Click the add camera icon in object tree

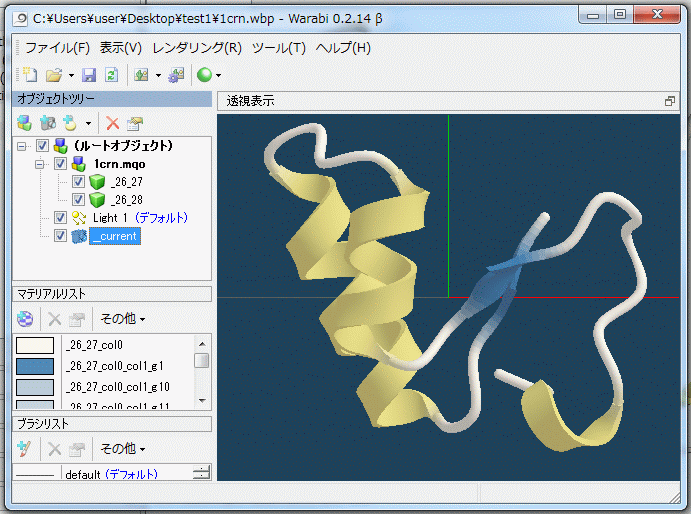47,123
